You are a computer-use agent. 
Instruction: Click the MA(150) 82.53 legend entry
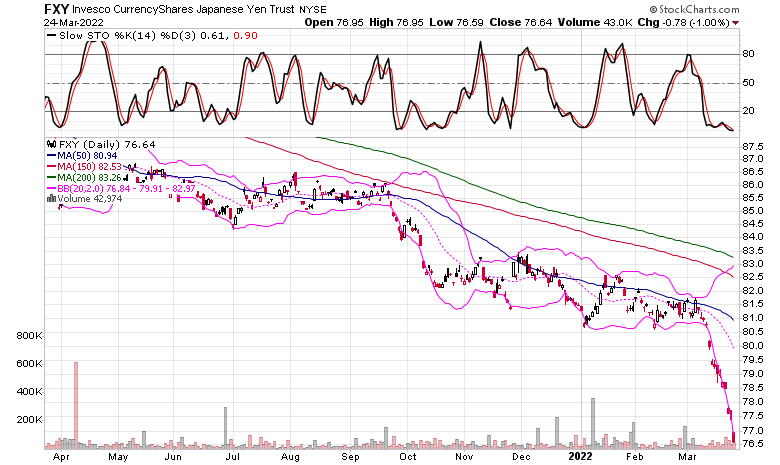click(84, 166)
